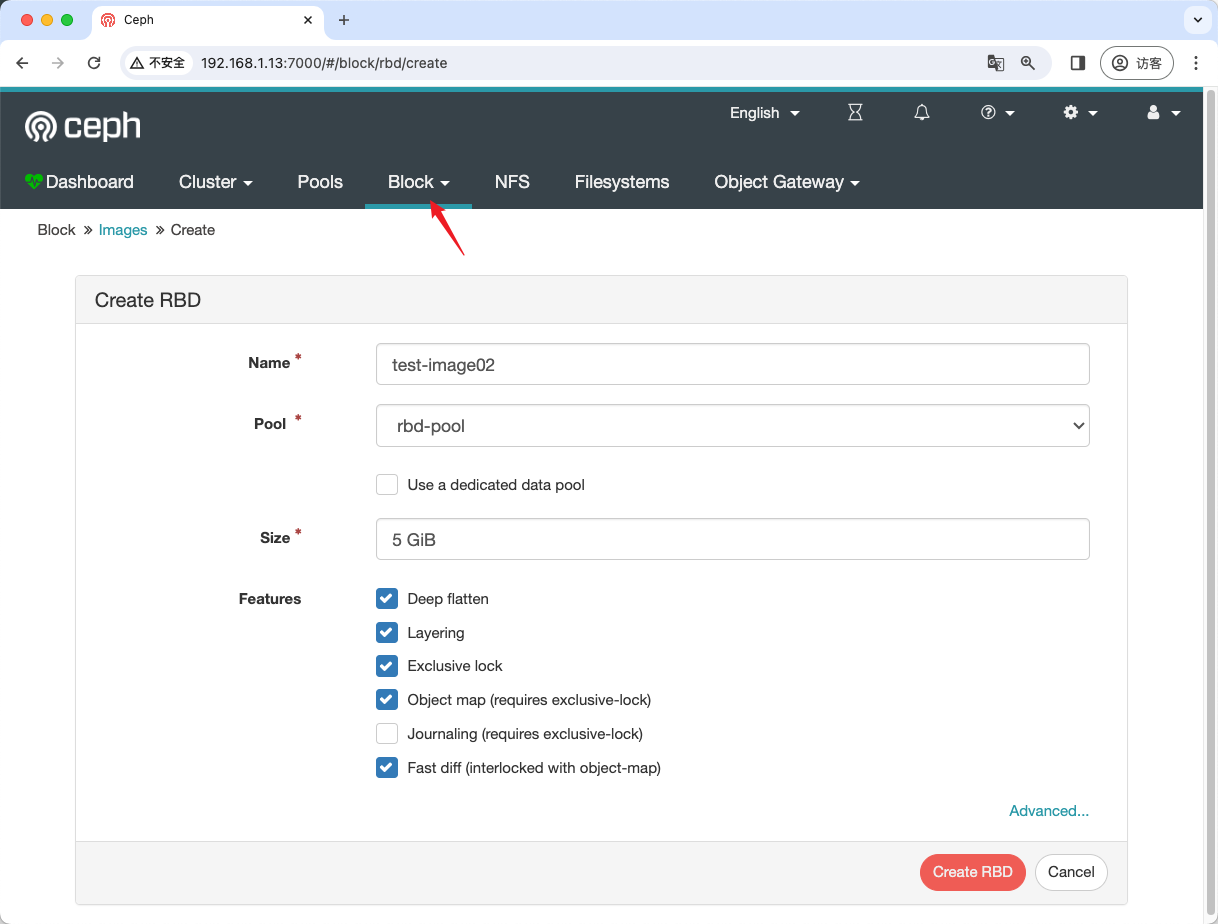1218x924 pixels.
Task: Reload the page with the refresh icon
Action: (x=94, y=63)
